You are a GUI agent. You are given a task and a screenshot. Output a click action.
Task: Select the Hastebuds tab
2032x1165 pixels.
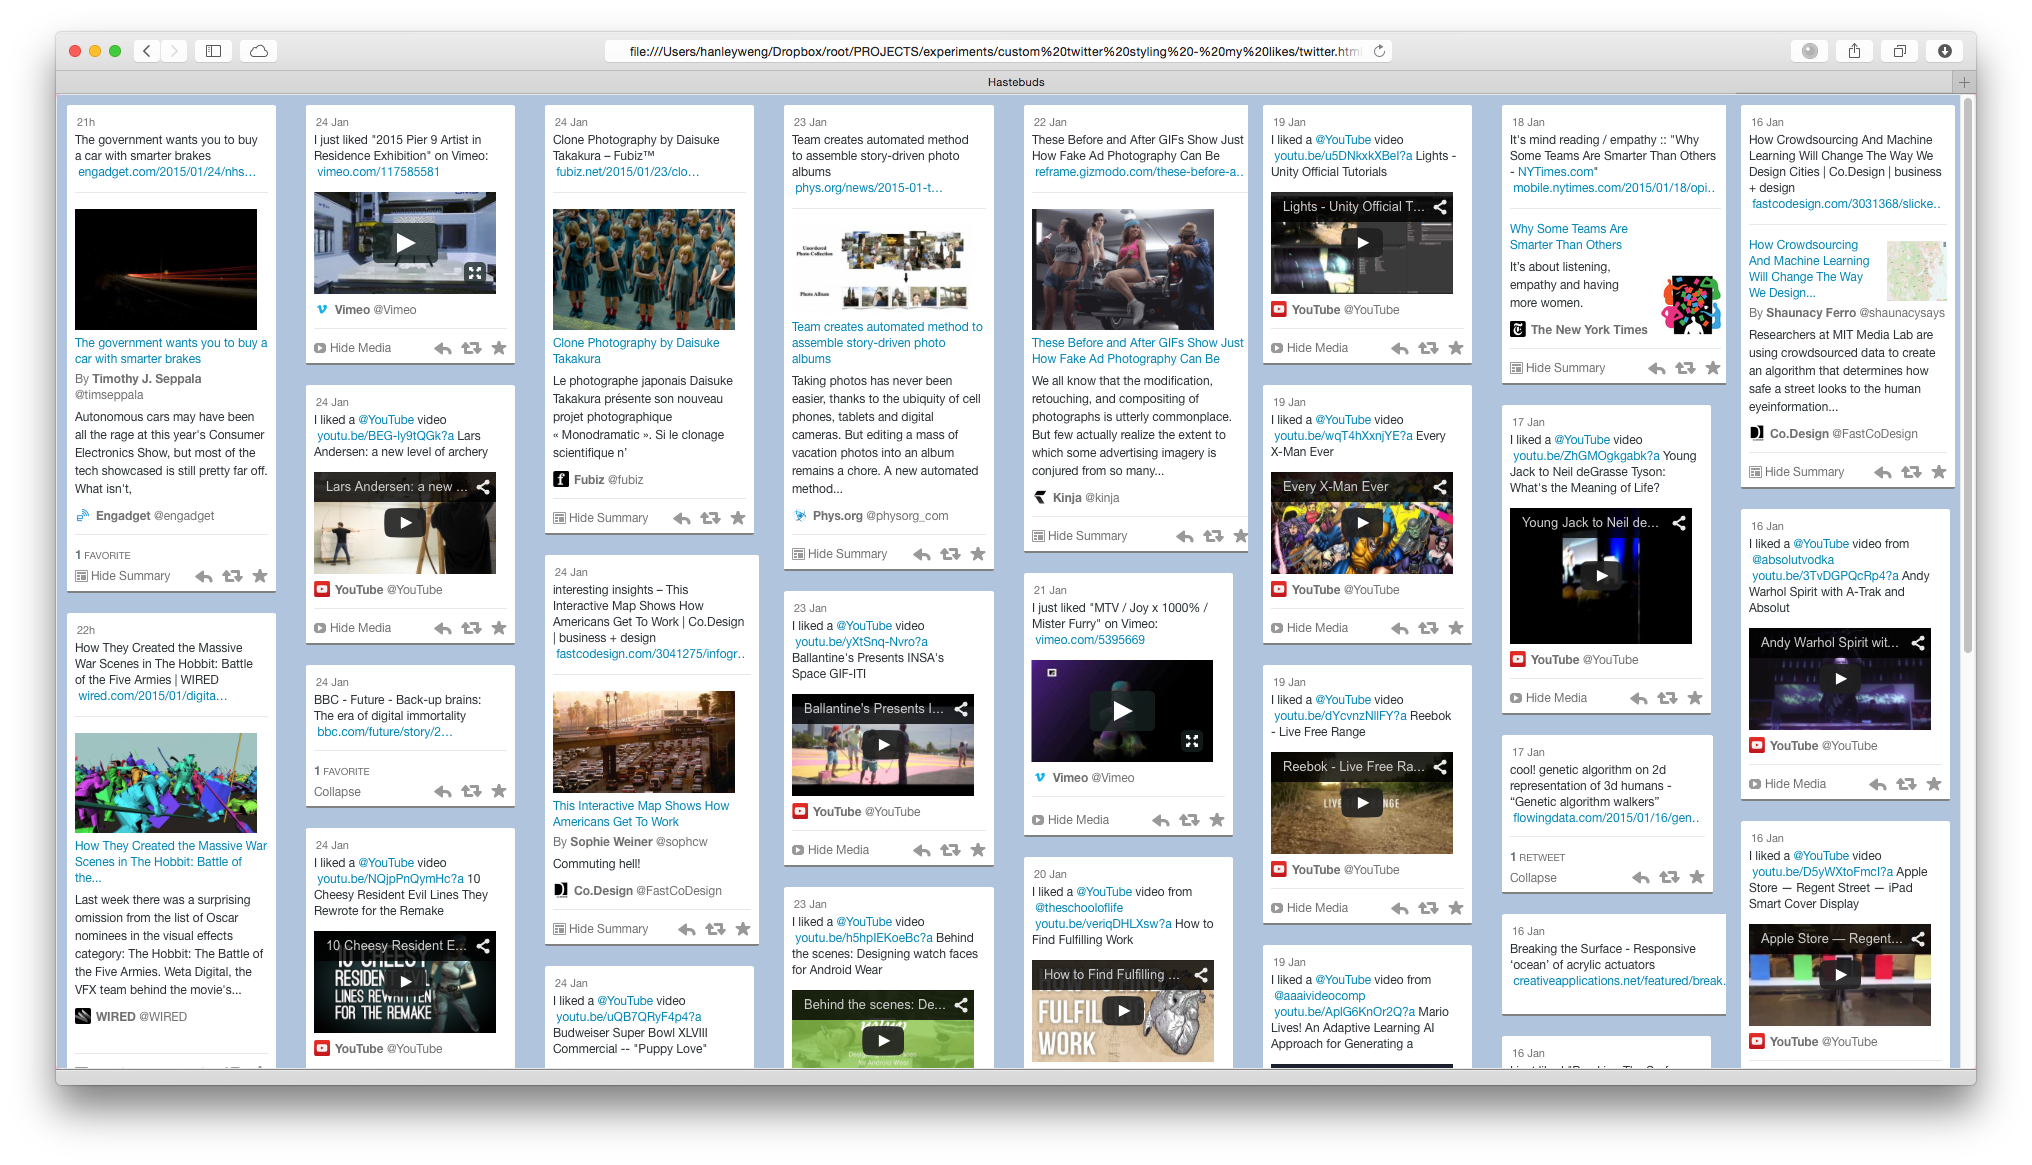1016,82
